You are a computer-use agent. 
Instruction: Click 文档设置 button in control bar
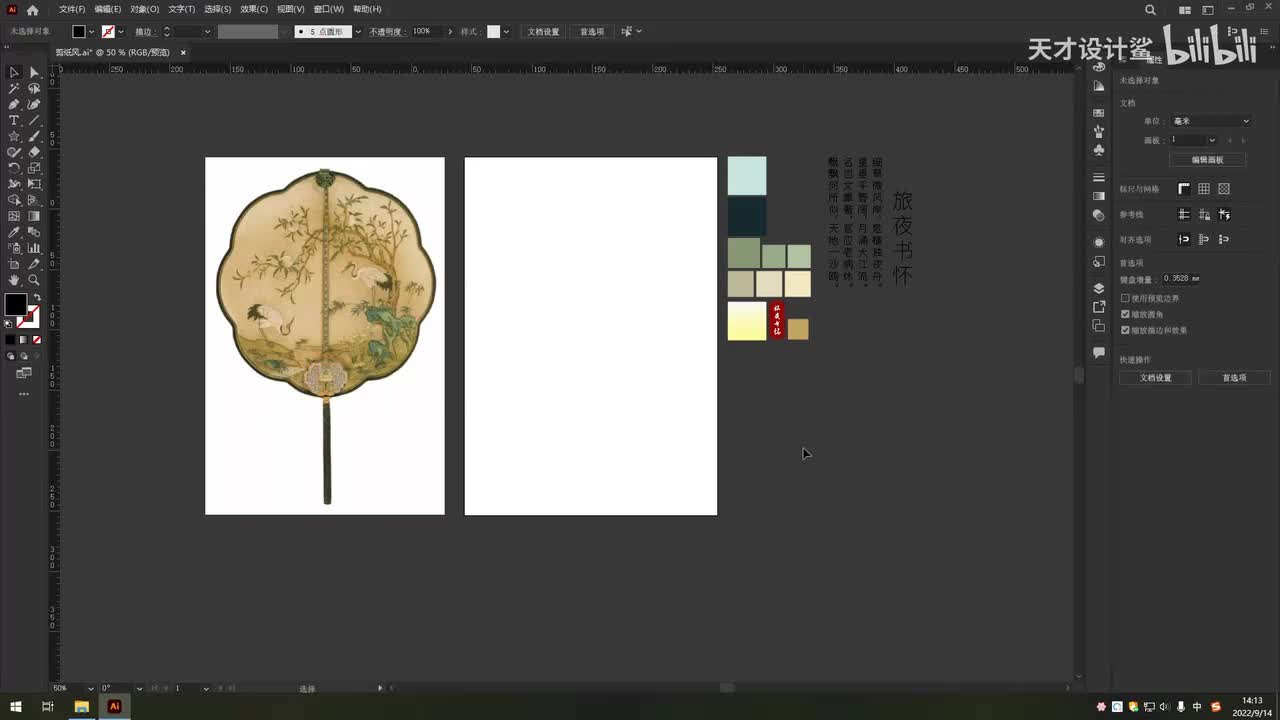coord(544,32)
